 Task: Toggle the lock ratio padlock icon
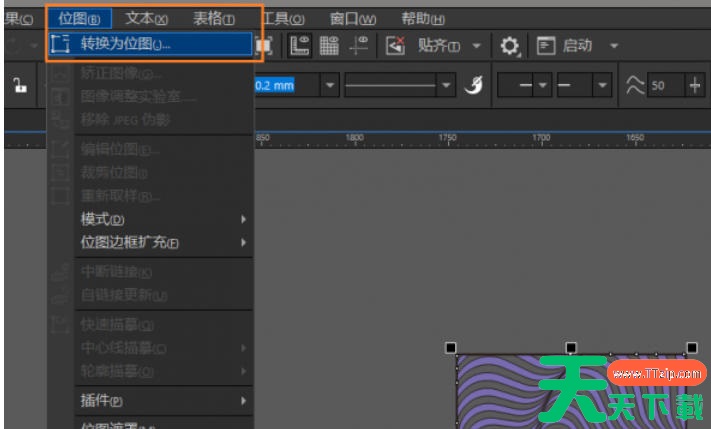(x=19, y=85)
